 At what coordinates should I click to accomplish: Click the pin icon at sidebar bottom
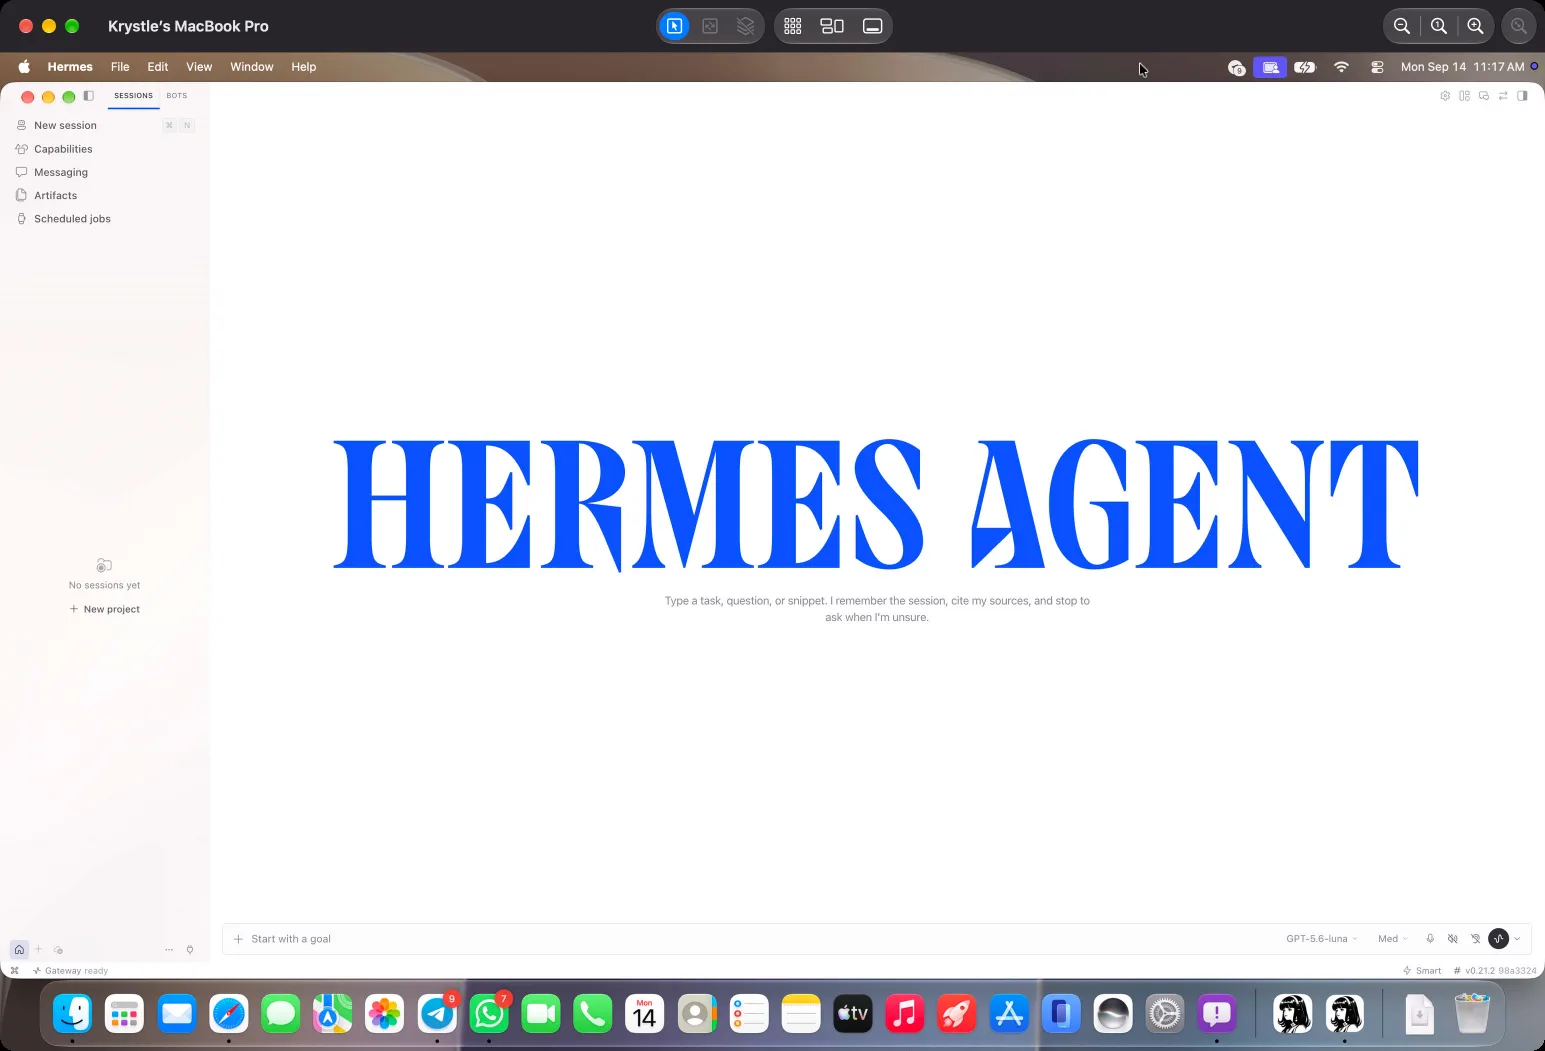[190, 949]
